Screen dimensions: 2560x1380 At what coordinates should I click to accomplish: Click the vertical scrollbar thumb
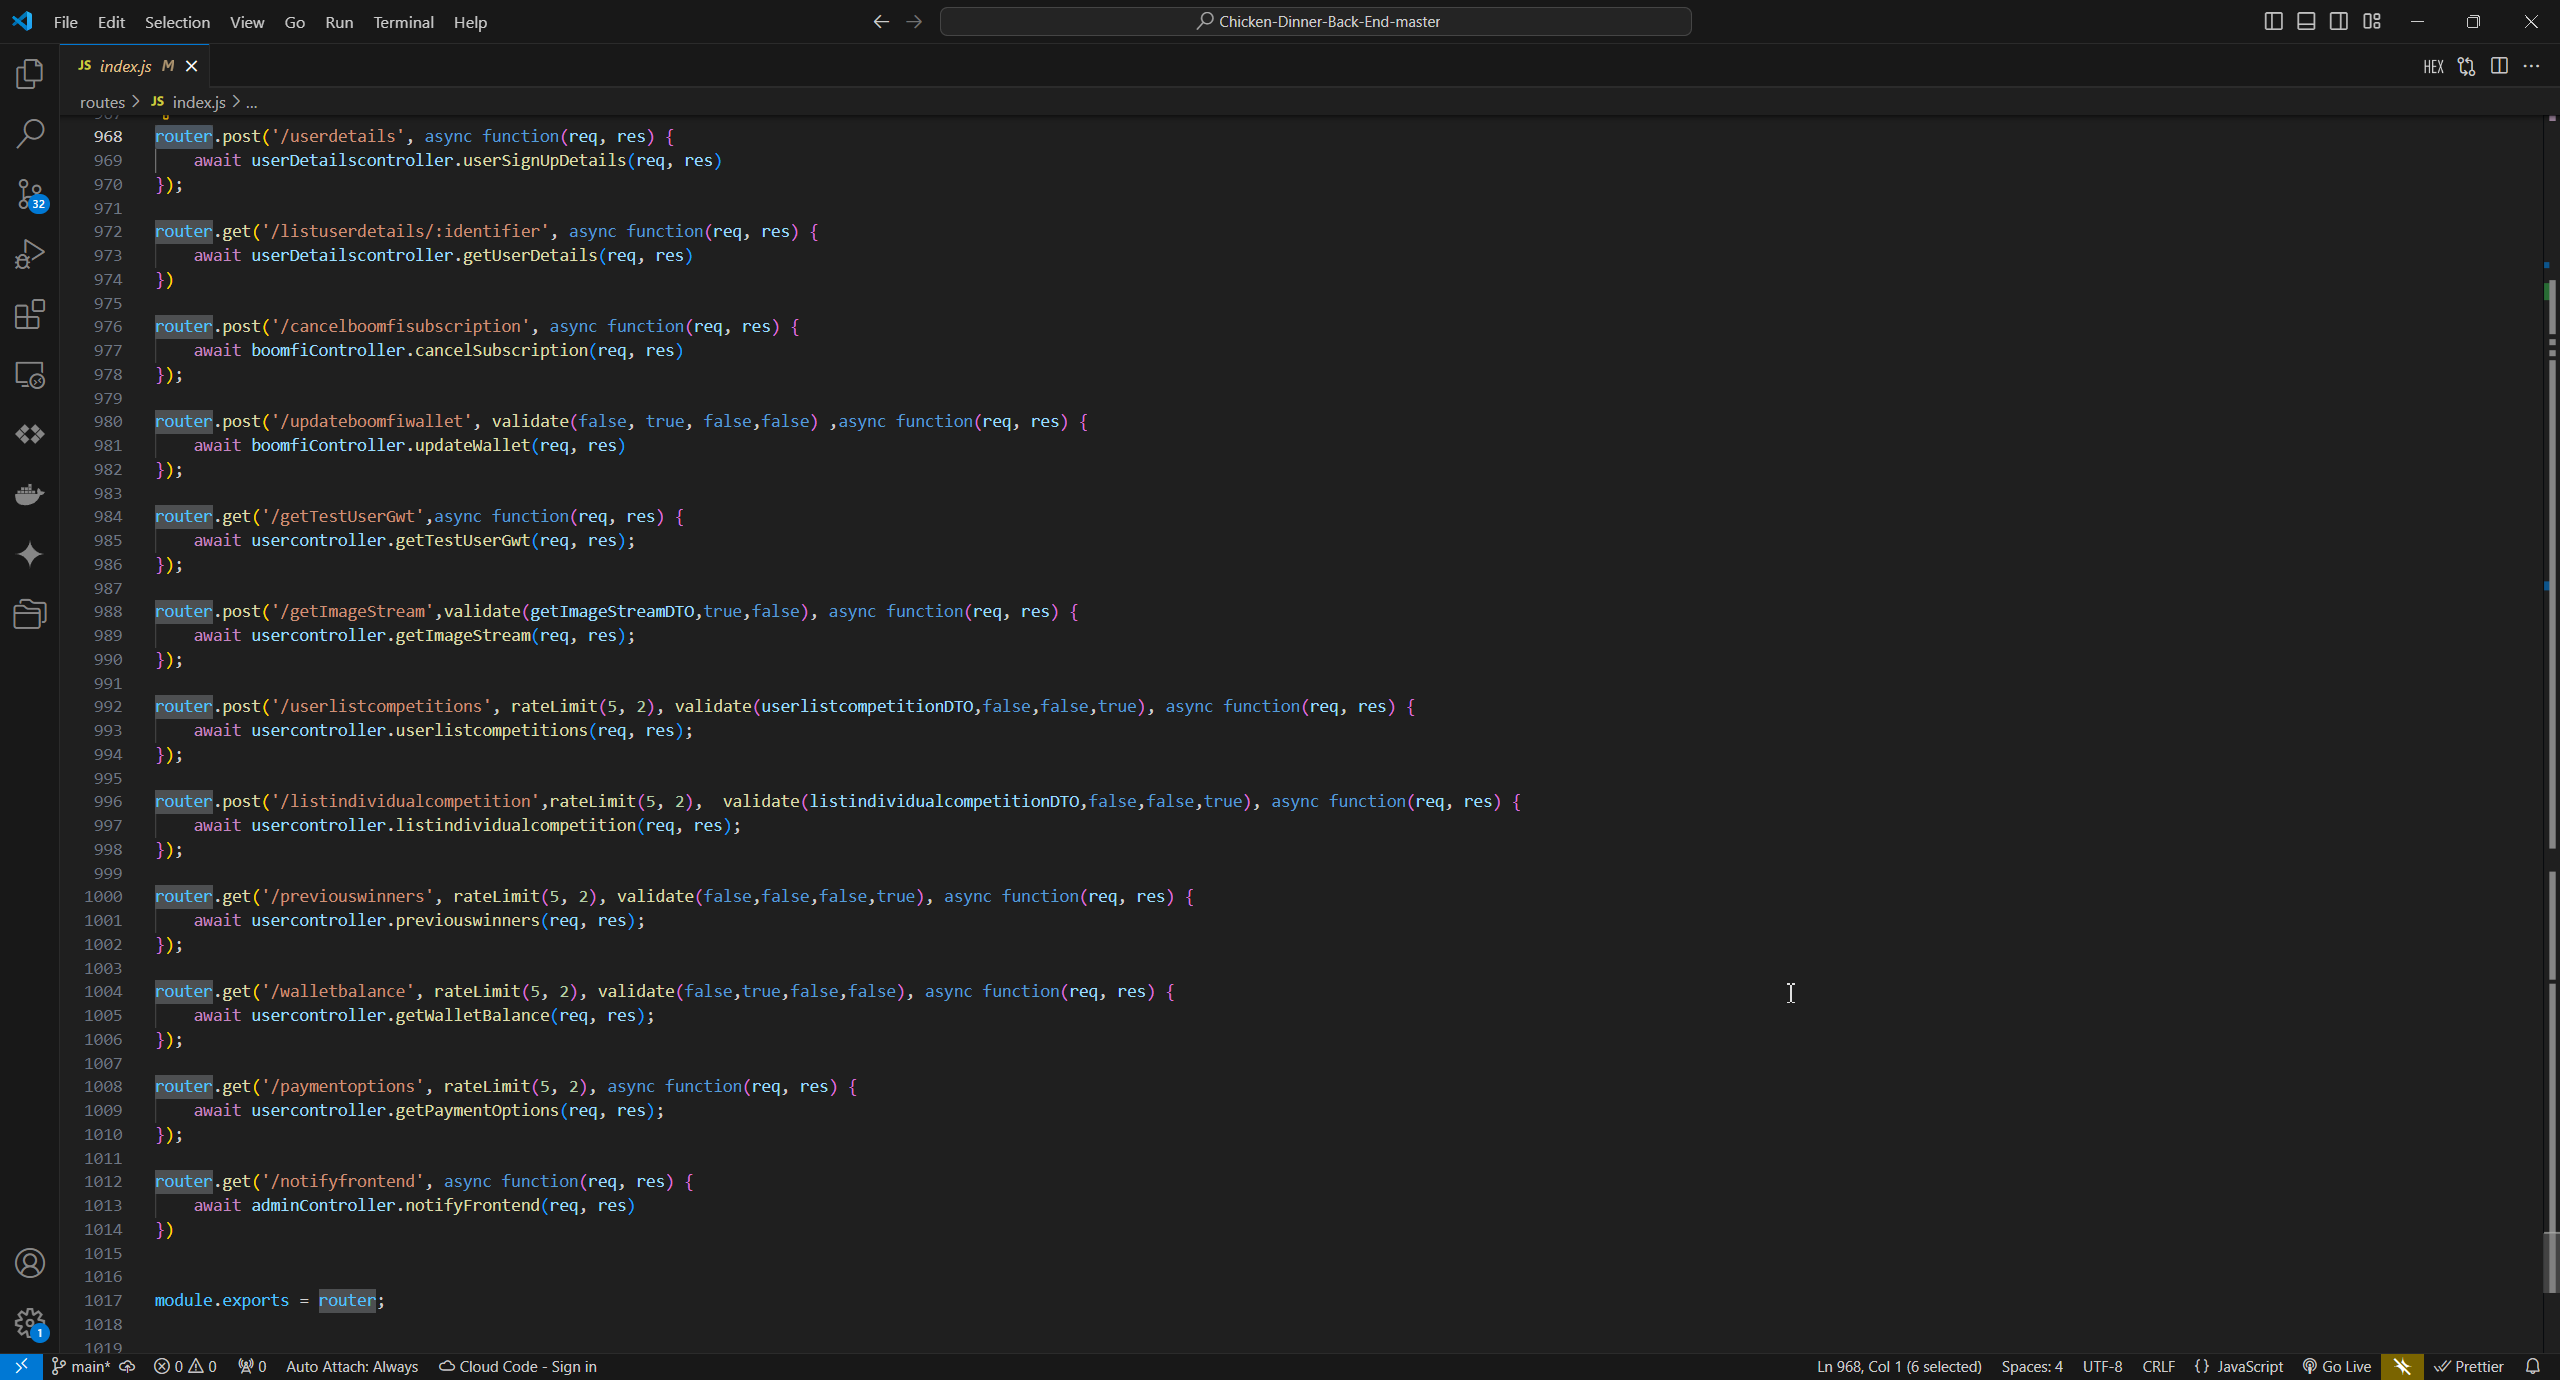[2551, 1264]
